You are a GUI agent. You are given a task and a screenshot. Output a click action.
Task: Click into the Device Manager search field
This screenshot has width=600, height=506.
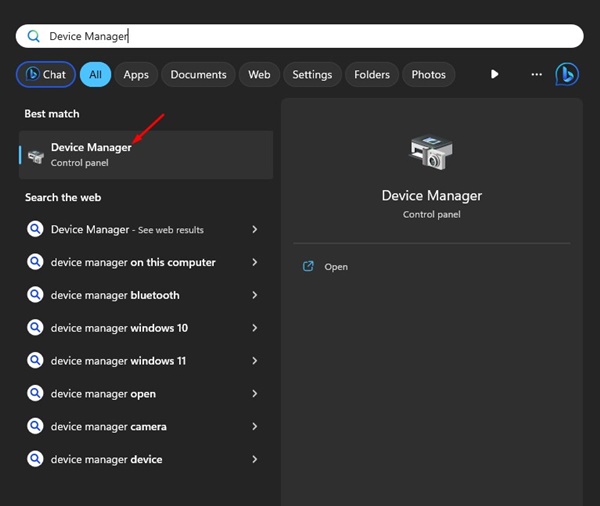pyautogui.click(x=299, y=36)
